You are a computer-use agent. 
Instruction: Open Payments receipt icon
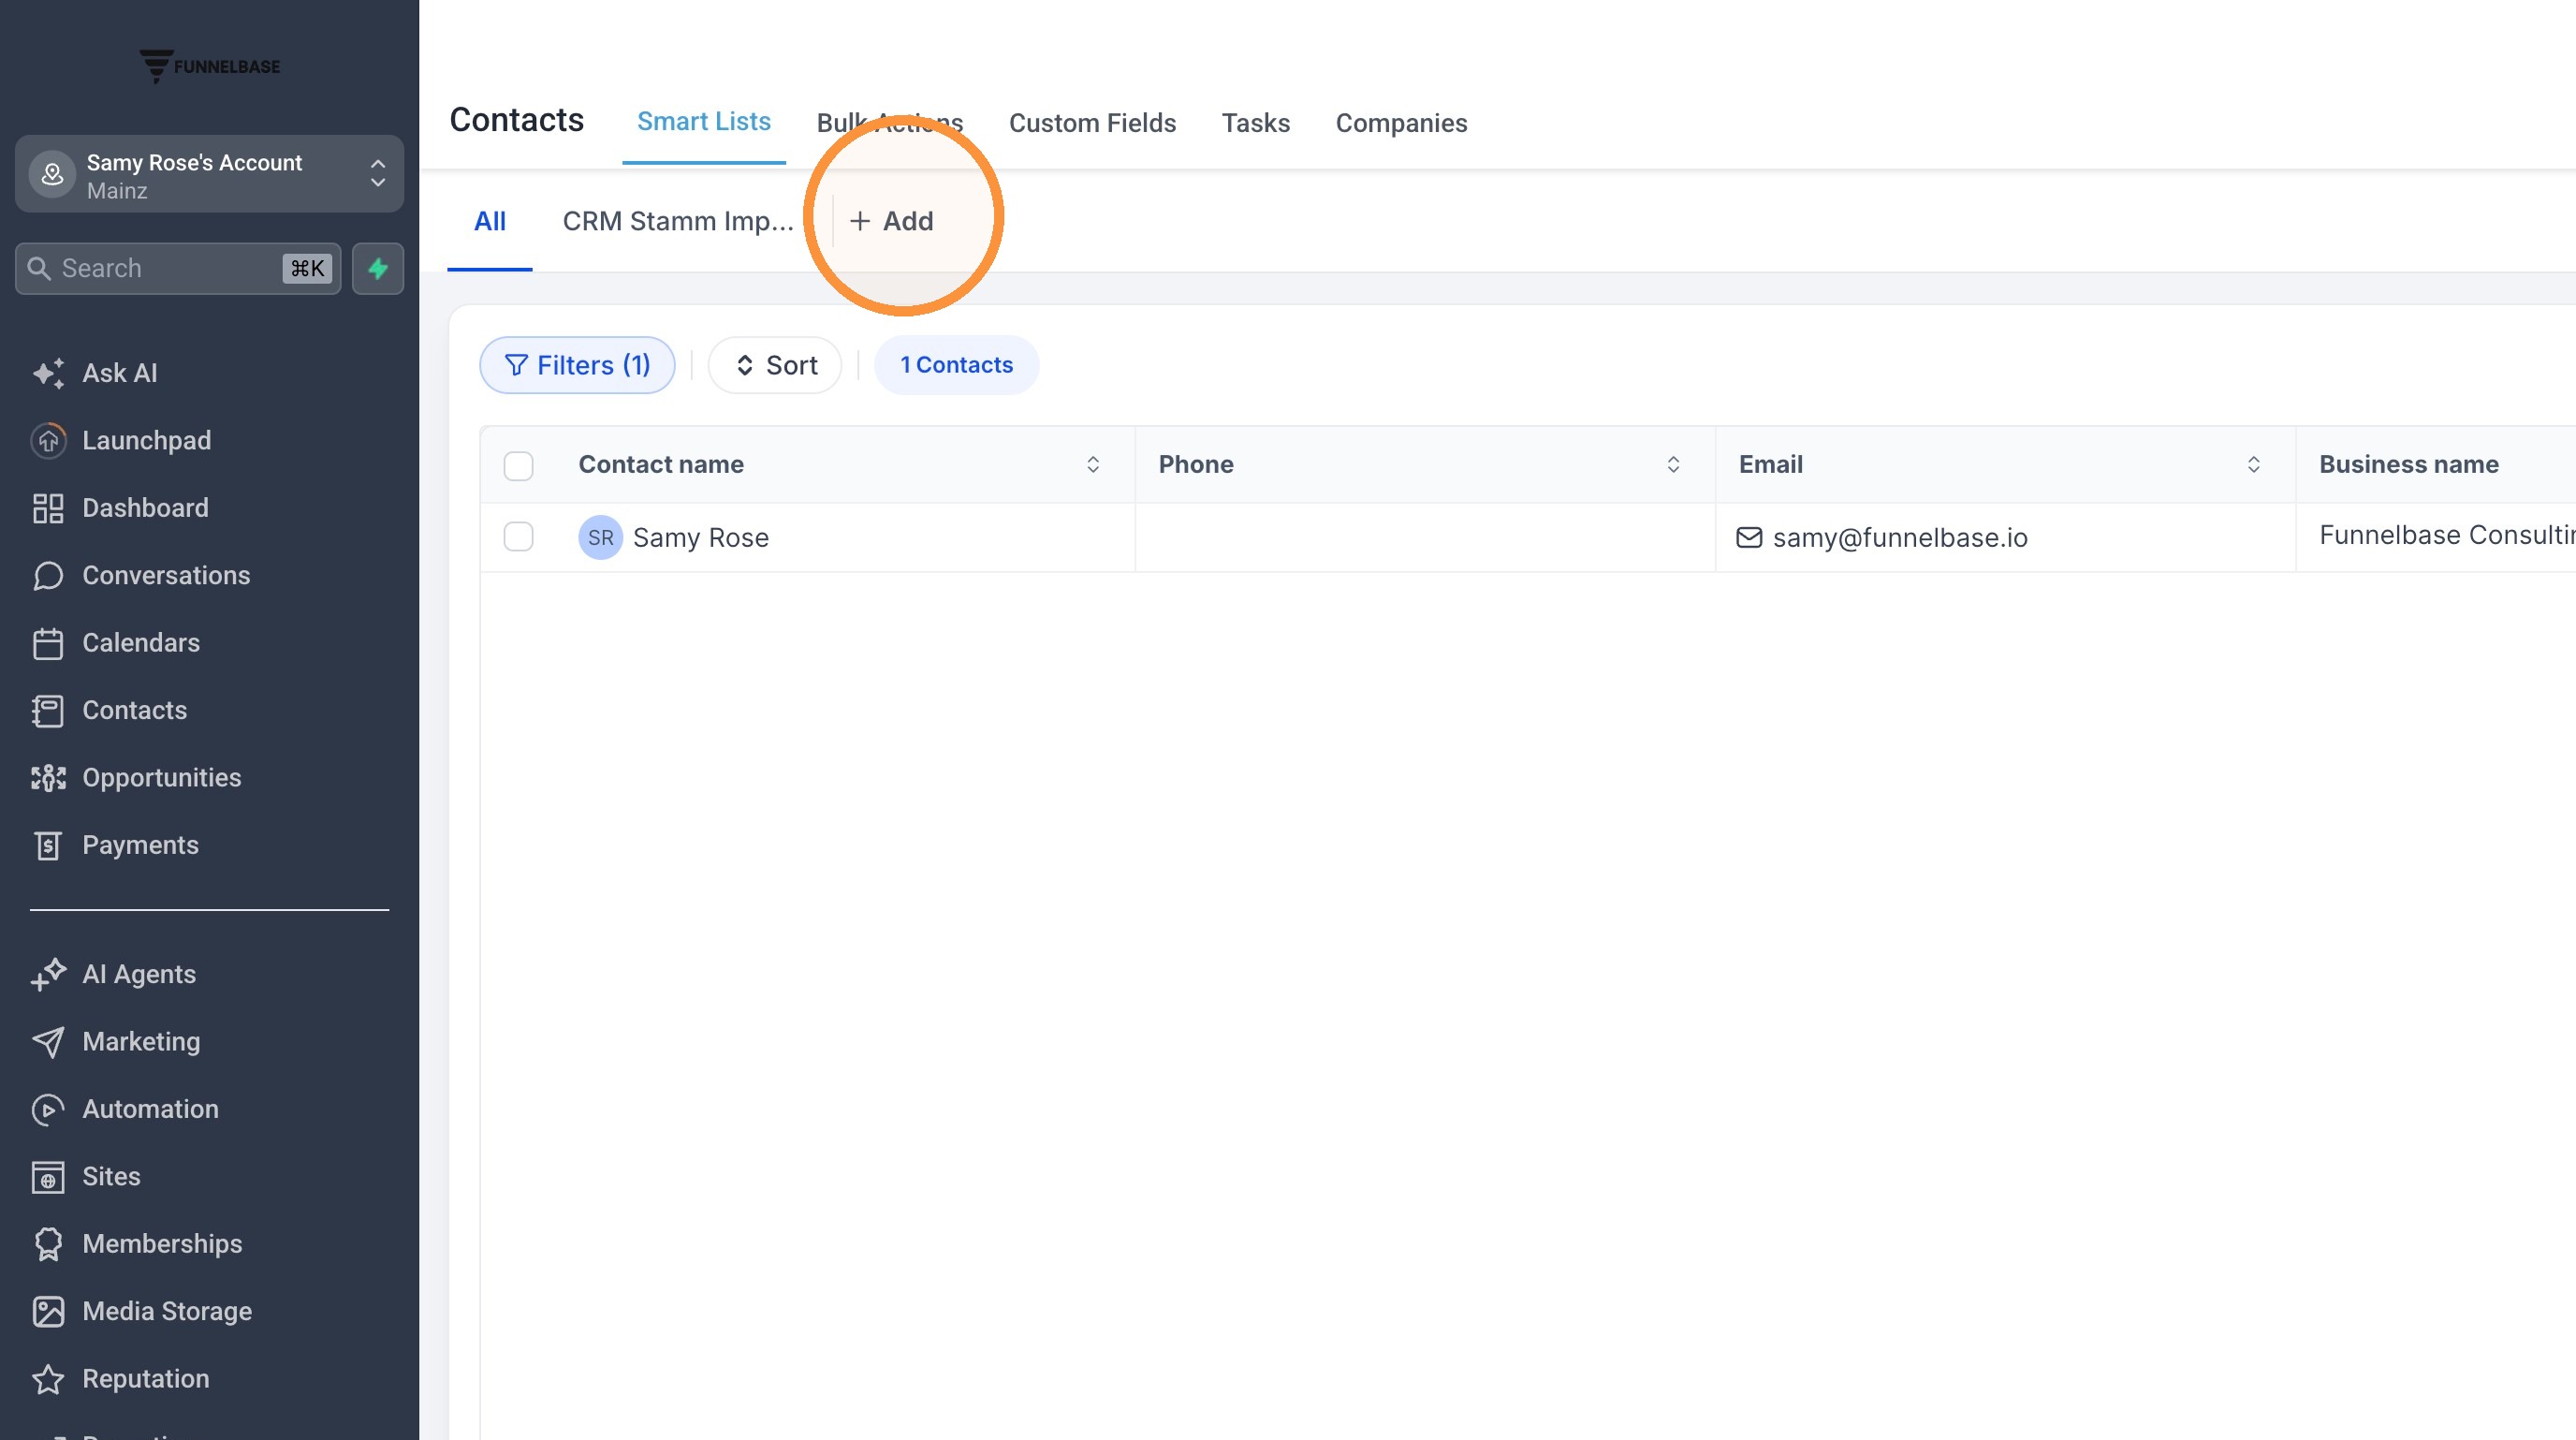click(x=48, y=845)
